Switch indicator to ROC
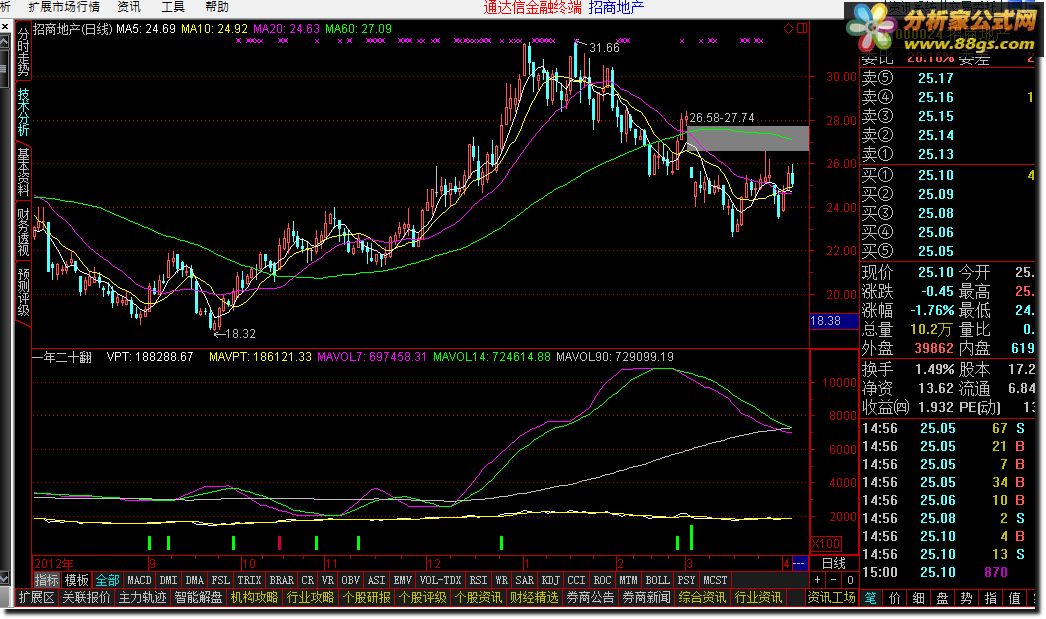Image resolution: width=1046 pixels, height=619 pixels. click(x=602, y=580)
